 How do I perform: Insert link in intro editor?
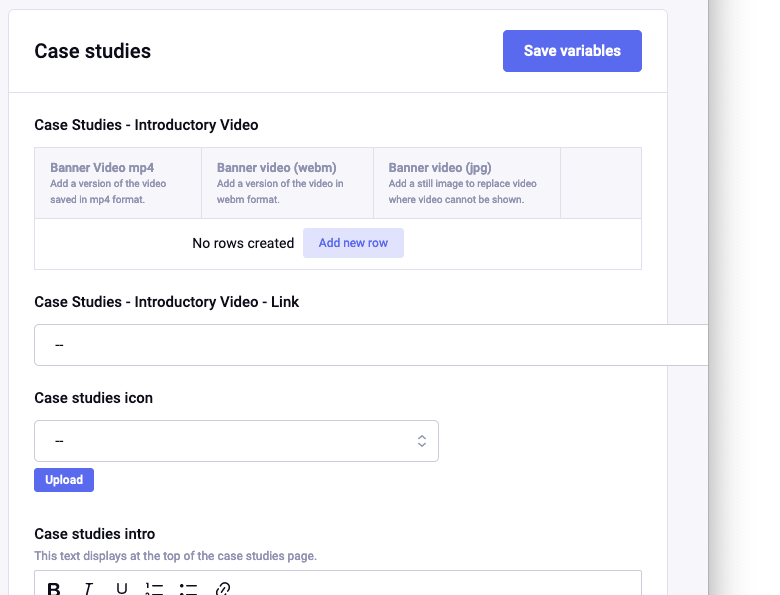(222, 589)
